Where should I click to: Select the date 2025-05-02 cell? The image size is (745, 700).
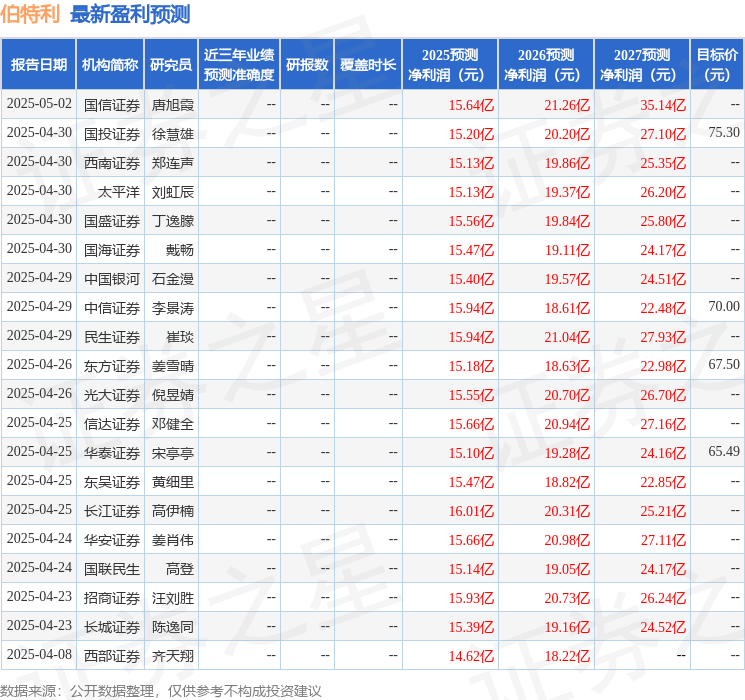tap(39, 104)
